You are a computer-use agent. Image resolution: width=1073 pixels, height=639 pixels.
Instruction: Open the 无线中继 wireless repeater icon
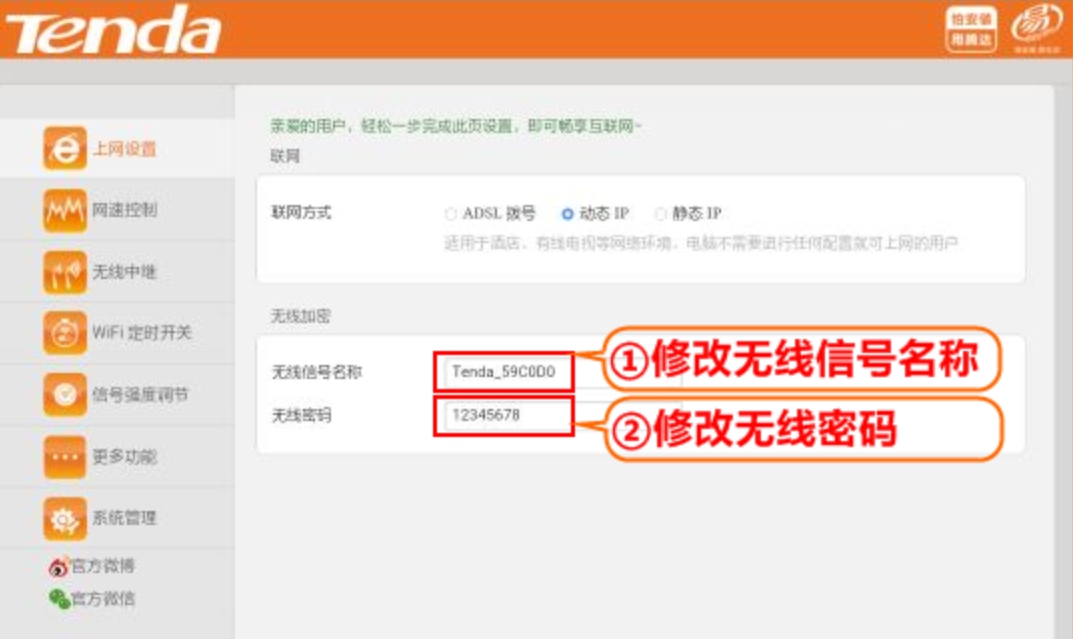click(65, 272)
